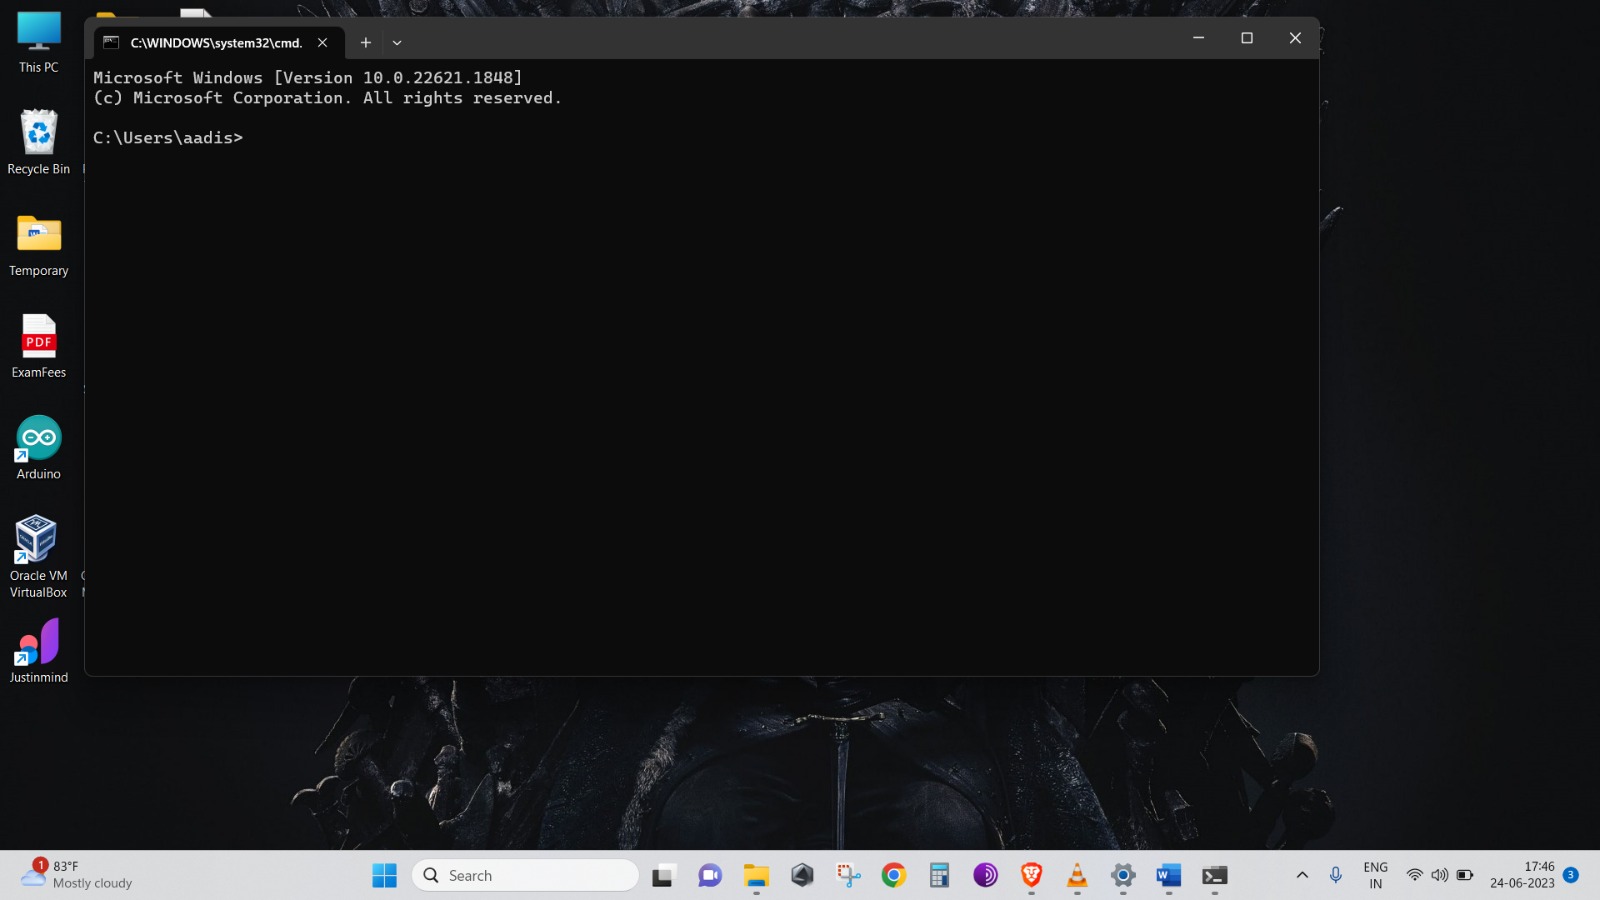Click the taskbar Search box
1600x900 pixels.
point(526,876)
